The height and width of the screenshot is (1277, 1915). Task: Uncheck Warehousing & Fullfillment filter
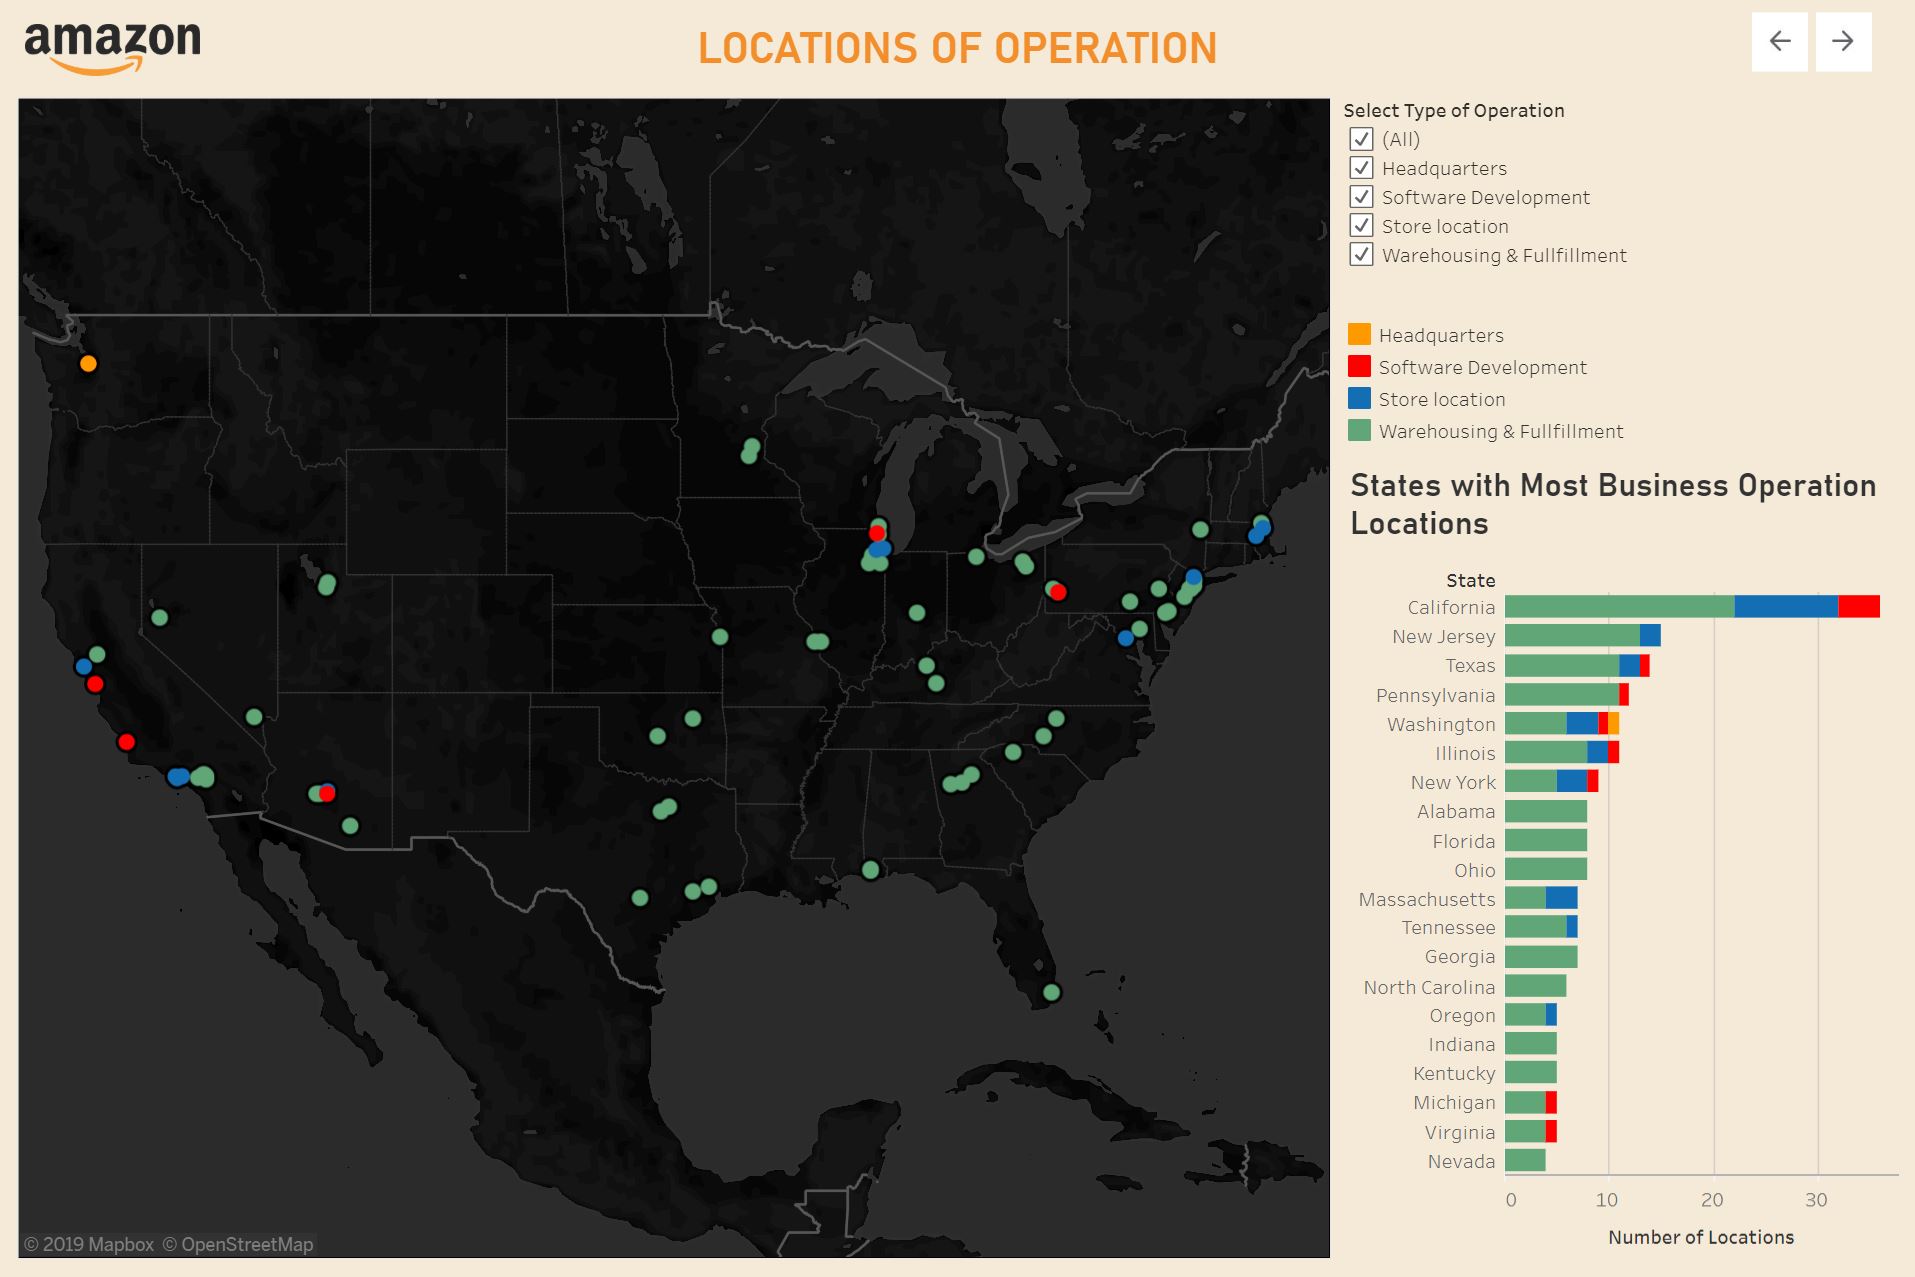point(1360,254)
